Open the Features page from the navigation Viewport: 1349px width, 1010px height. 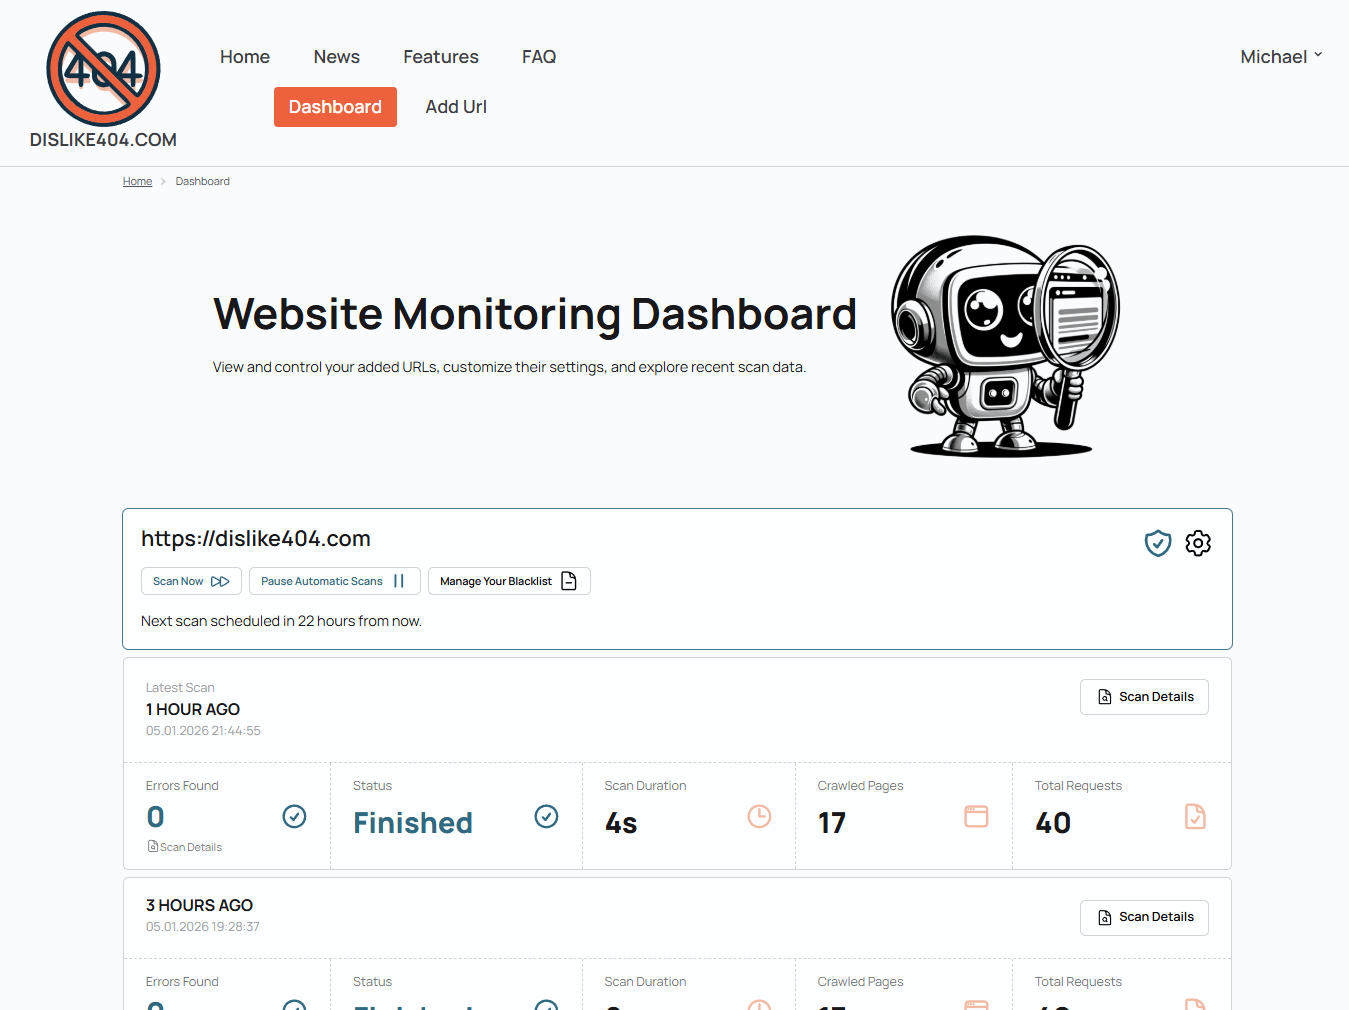click(440, 57)
